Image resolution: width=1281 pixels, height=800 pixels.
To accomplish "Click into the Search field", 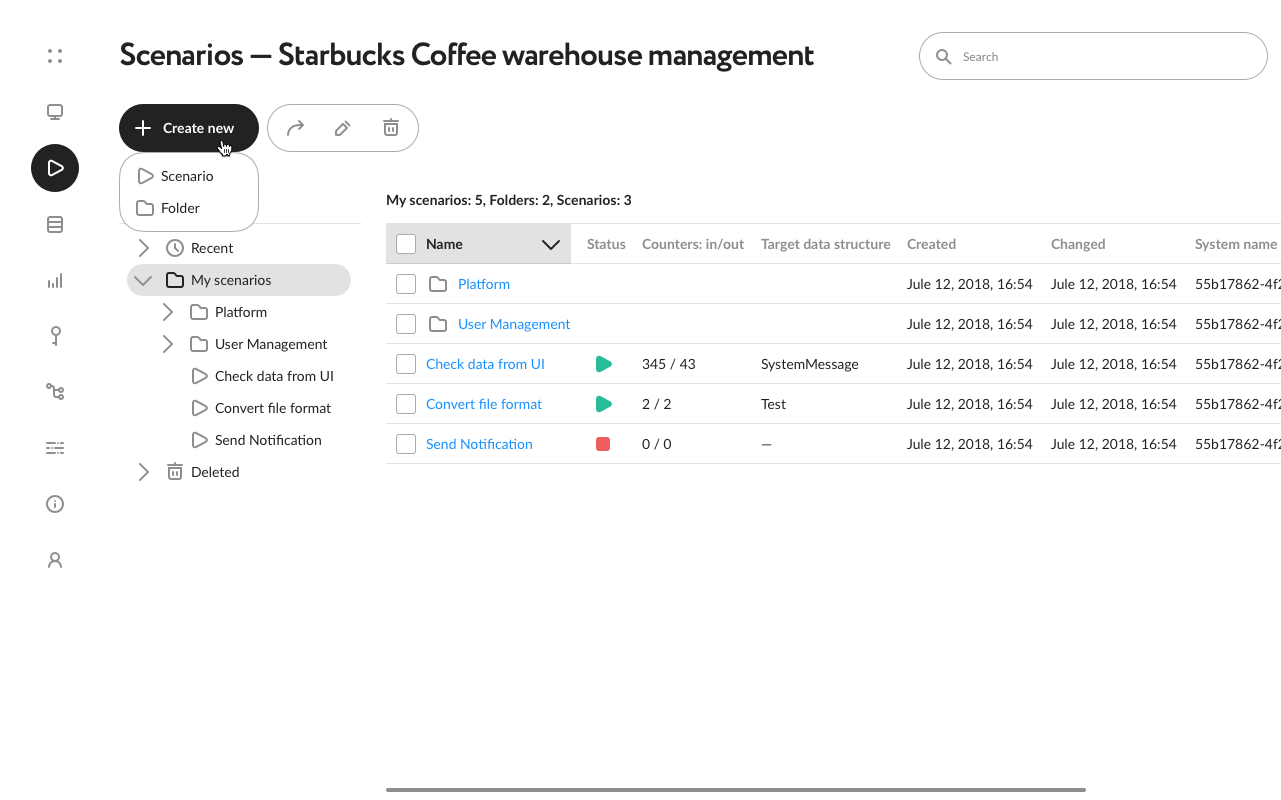I will click(x=1093, y=57).
